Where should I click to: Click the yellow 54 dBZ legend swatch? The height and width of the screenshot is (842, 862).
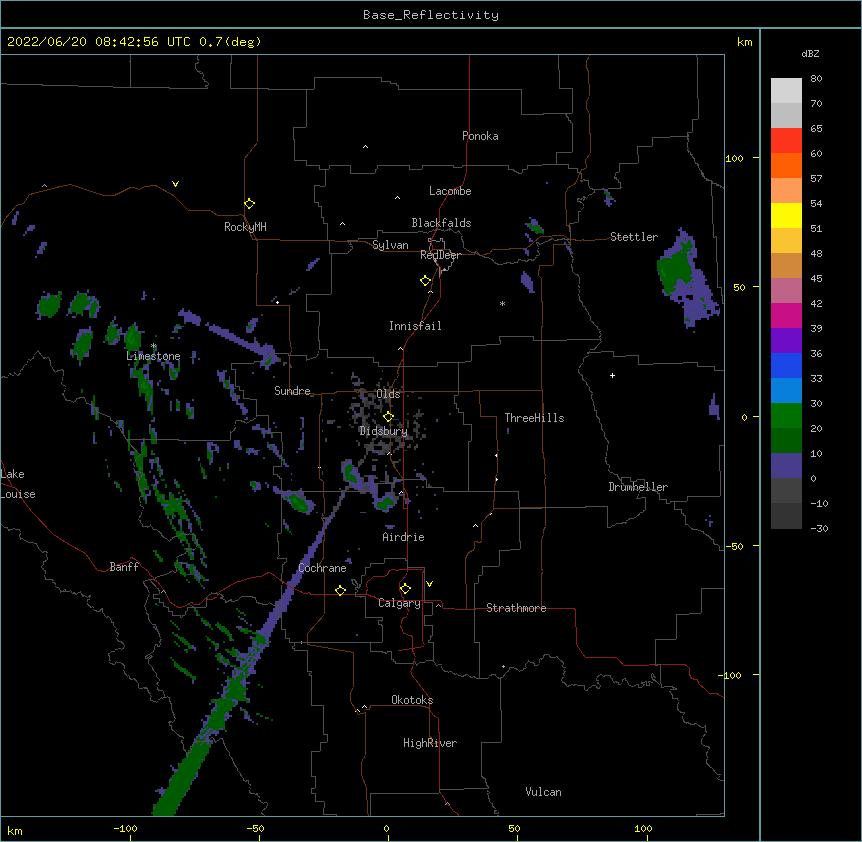point(786,215)
